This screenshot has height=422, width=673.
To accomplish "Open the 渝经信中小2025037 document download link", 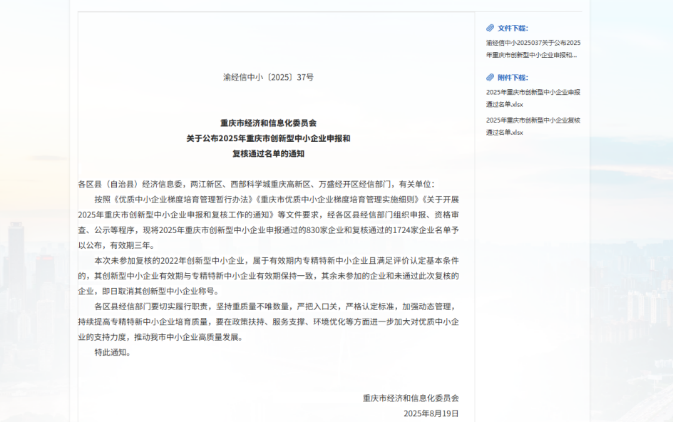I will click(532, 48).
